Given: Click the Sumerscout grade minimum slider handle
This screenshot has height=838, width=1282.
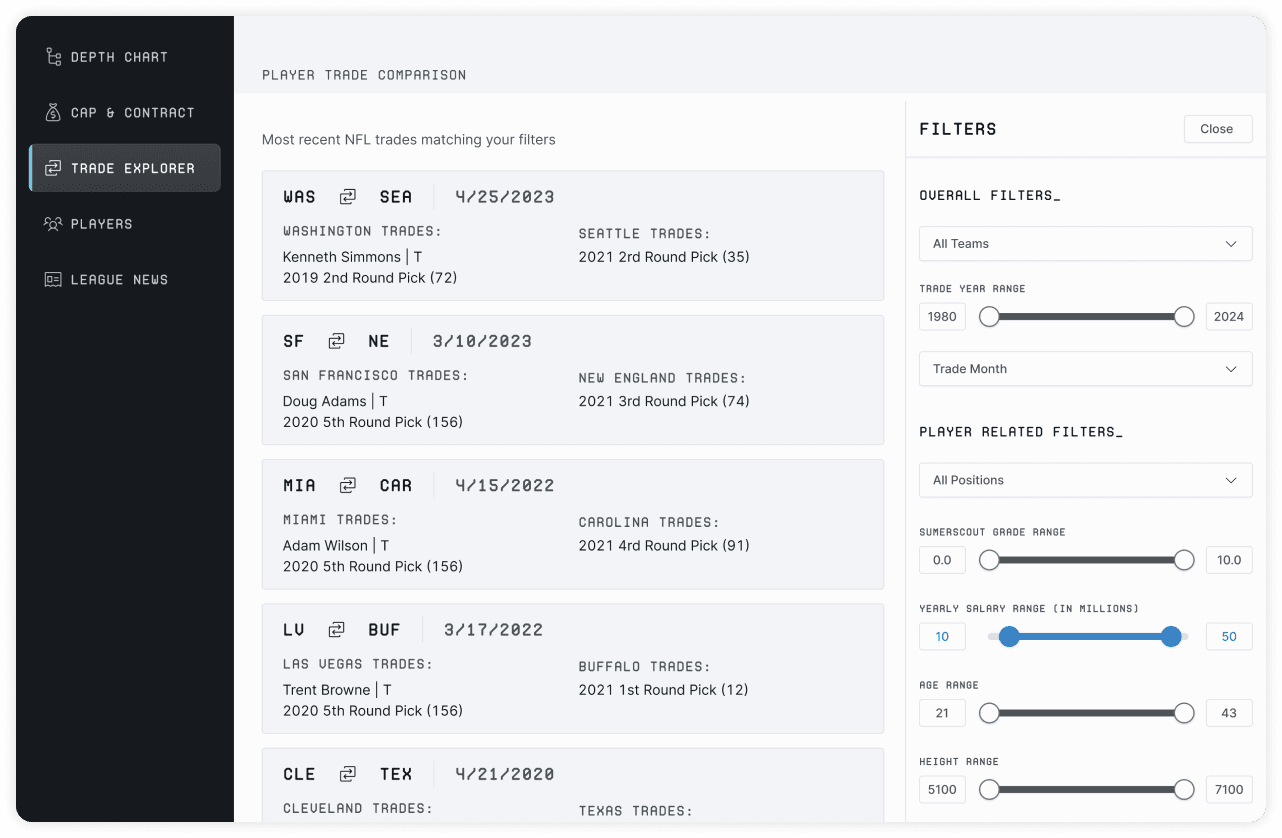Looking at the screenshot, I should (x=989, y=560).
